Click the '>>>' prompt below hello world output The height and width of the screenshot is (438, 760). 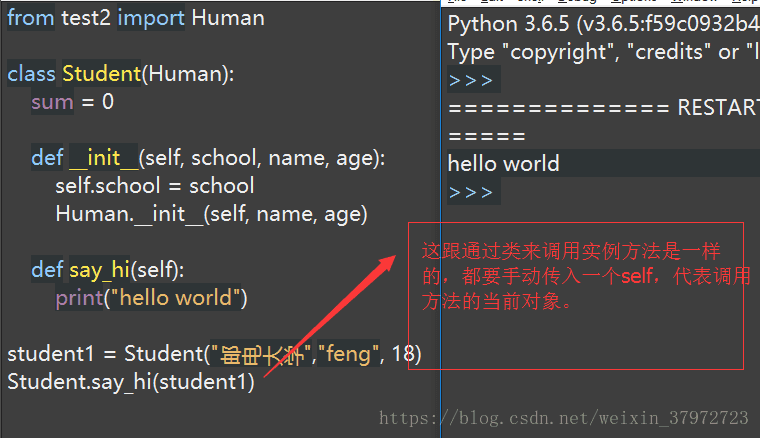pyautogui.click(x=471, y=192)
